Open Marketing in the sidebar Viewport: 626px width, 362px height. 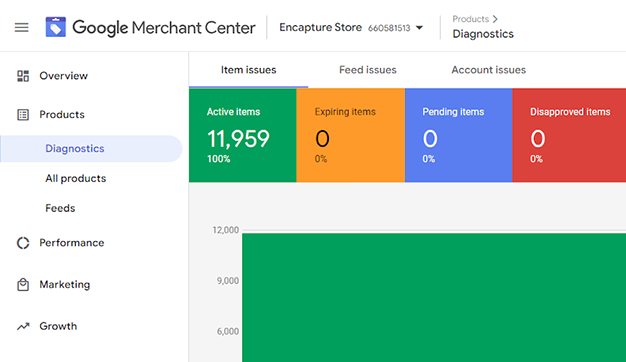(65, 285)
